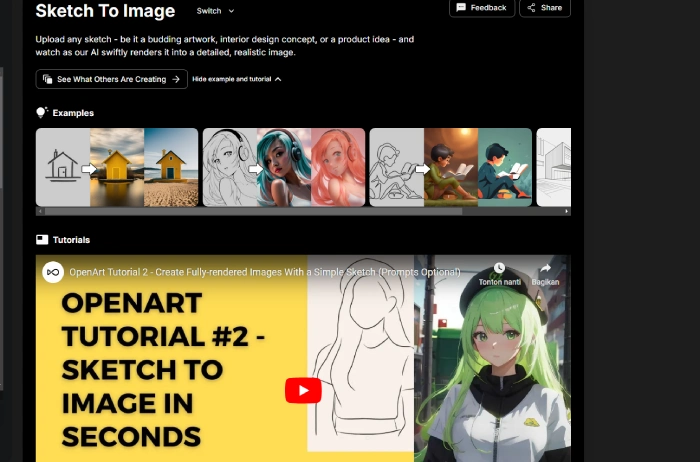The height and width of the screenshot is (462, 700).
Task: Click the share icon in Share button
Action: tap(531, 8)
